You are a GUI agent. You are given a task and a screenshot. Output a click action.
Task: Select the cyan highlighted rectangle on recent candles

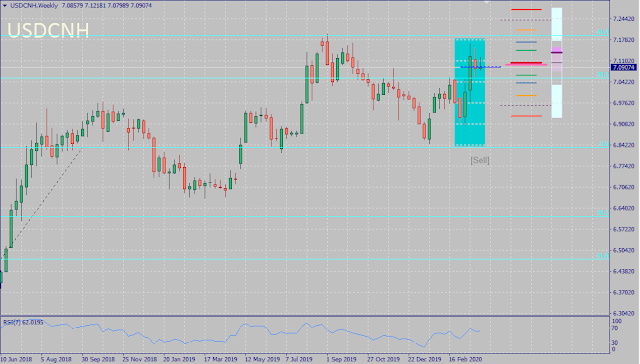[470, 92]
